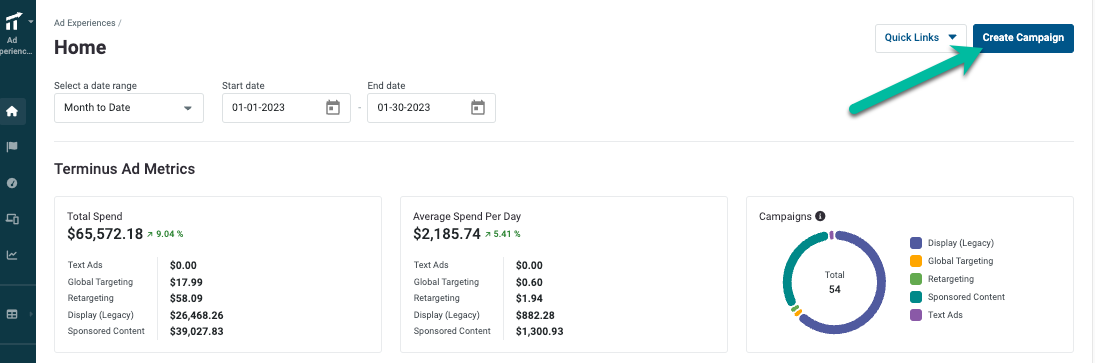The height and width of the screenshot is (363, 1095).
Task: Expand the Month to Date range dropdown
Action: (129, 108)
